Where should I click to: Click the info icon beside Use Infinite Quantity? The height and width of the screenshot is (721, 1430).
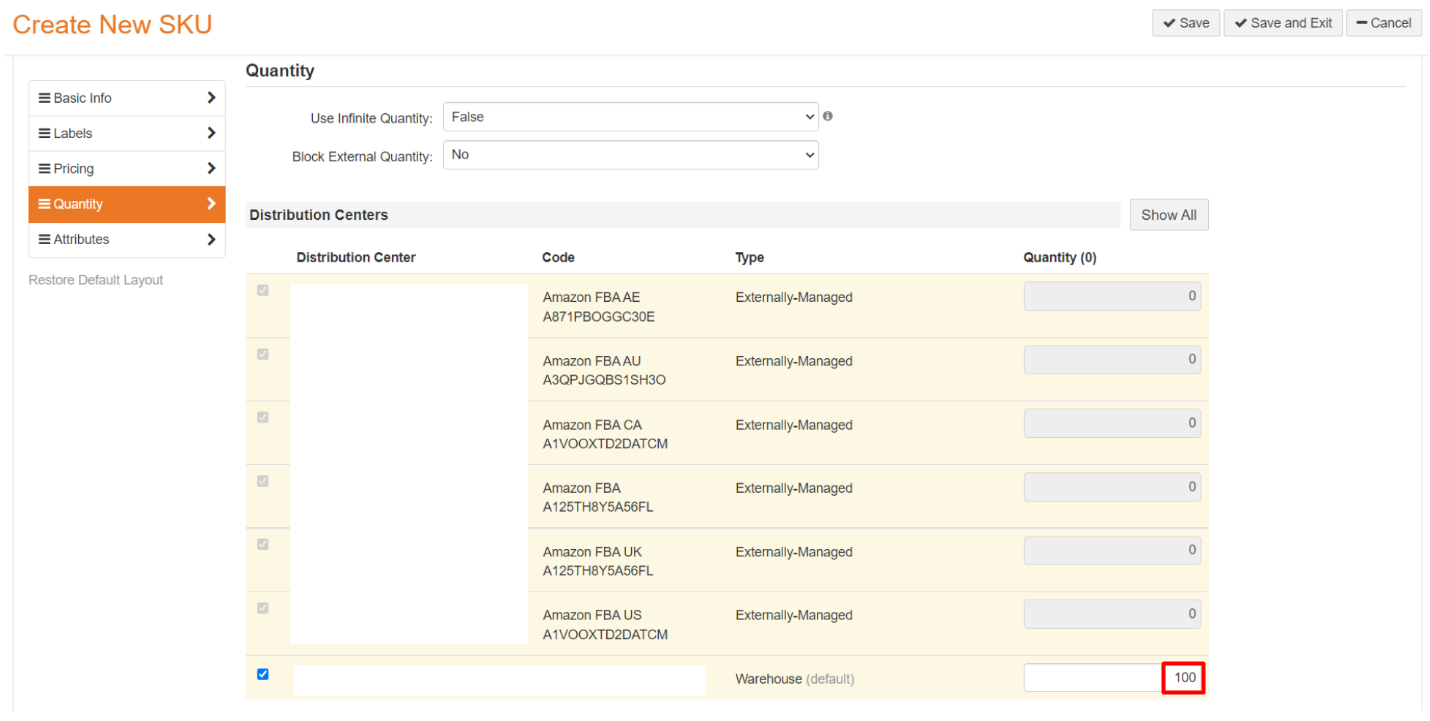coord(827,116)
